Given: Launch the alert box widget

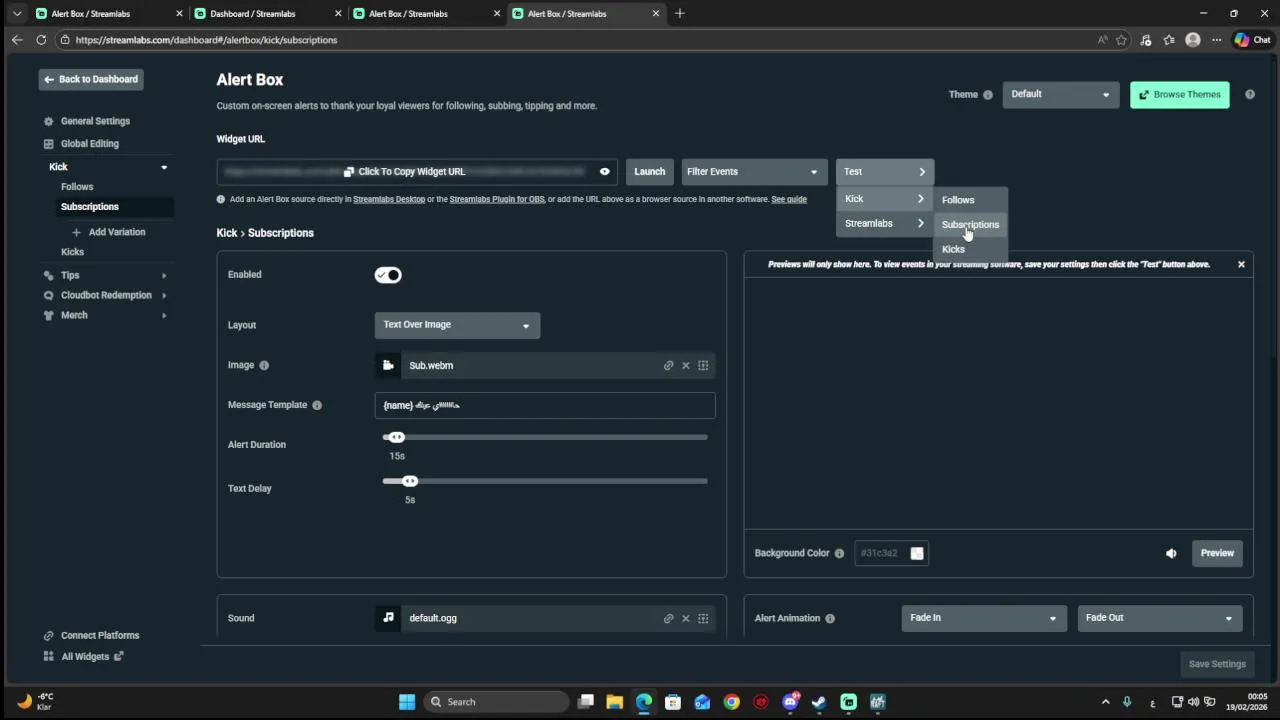Looking at the screenshot, I should pos(649,172).
